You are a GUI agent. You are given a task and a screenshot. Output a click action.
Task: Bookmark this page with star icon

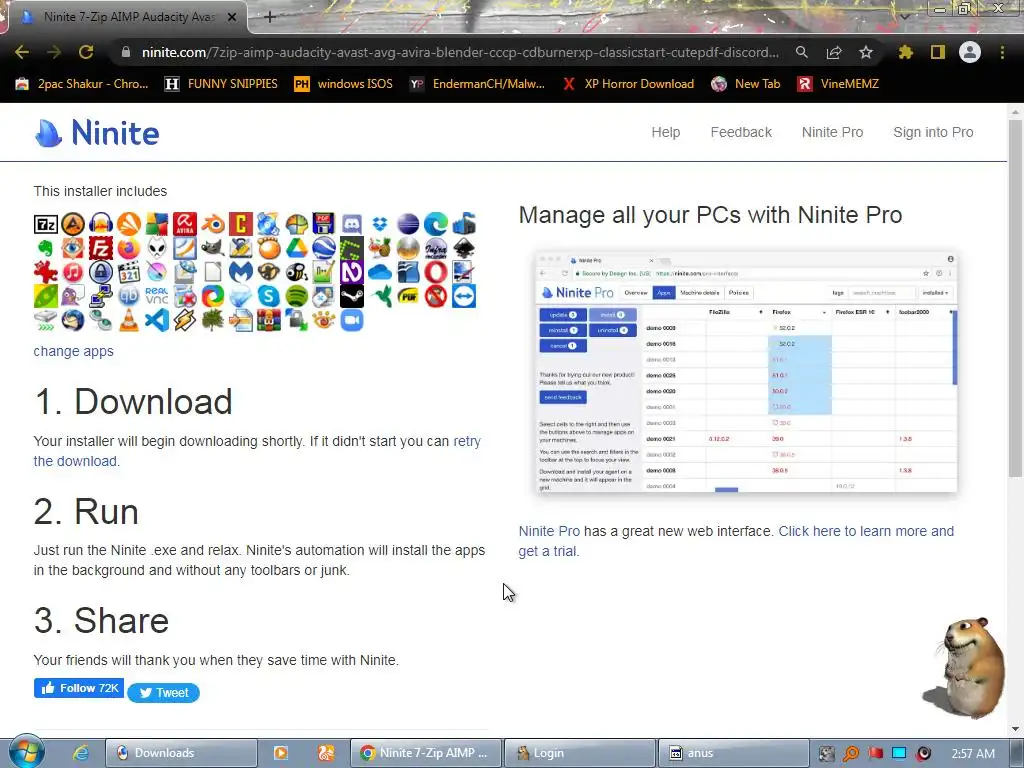[x=865, y=52]
